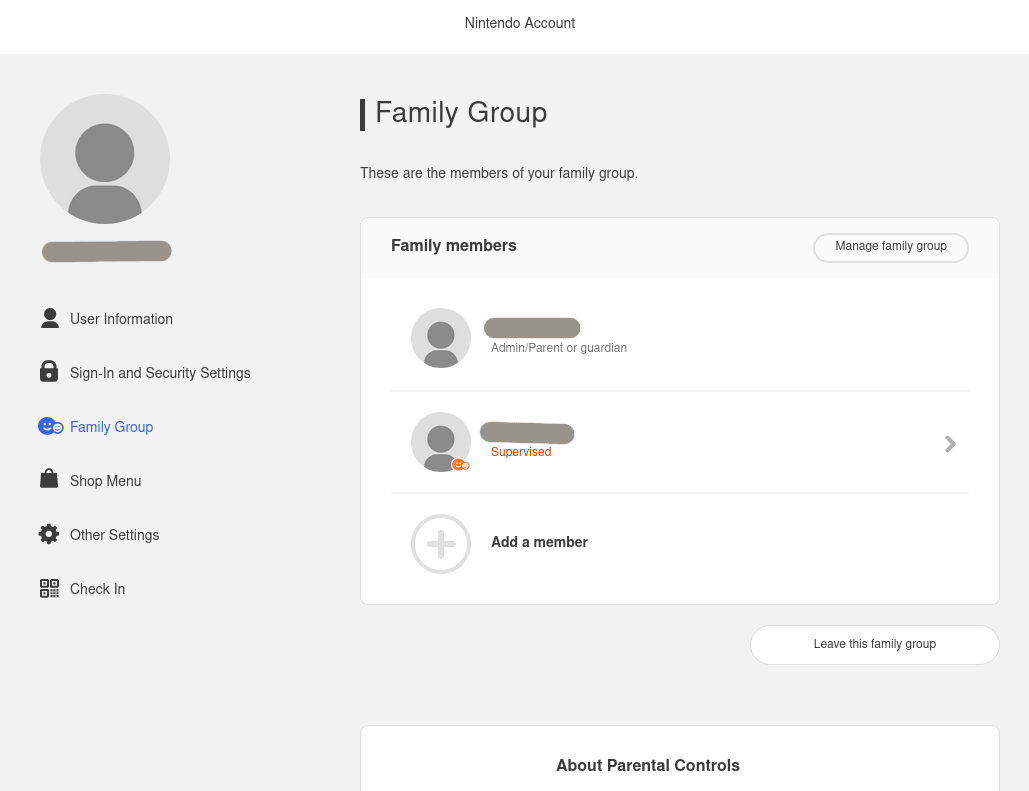
Task: Click the Add a member plus icon
Action: 441,544
